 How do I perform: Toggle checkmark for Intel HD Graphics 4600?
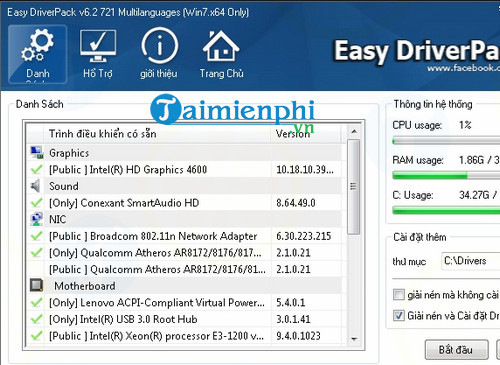point(36,169)
